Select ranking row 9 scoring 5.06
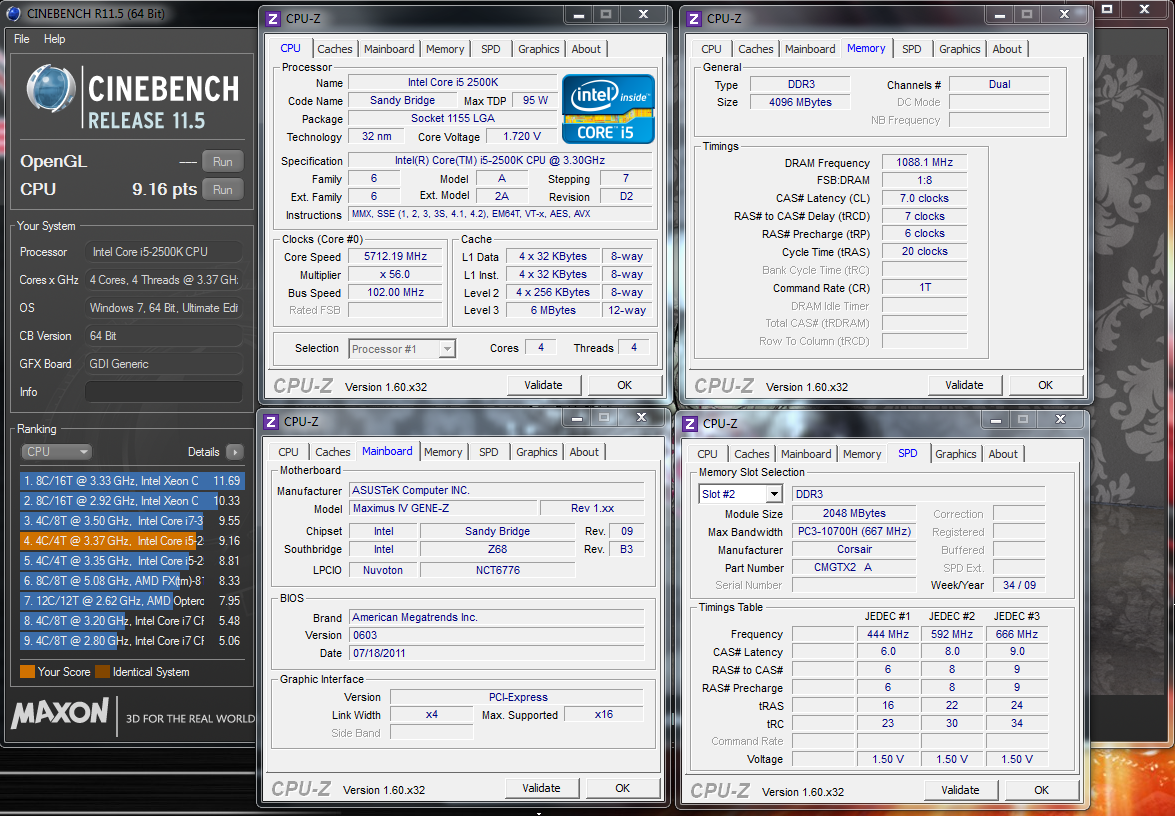Image resolution: width=1175 pixels, height=816 pixels. [x=132, y=641]
